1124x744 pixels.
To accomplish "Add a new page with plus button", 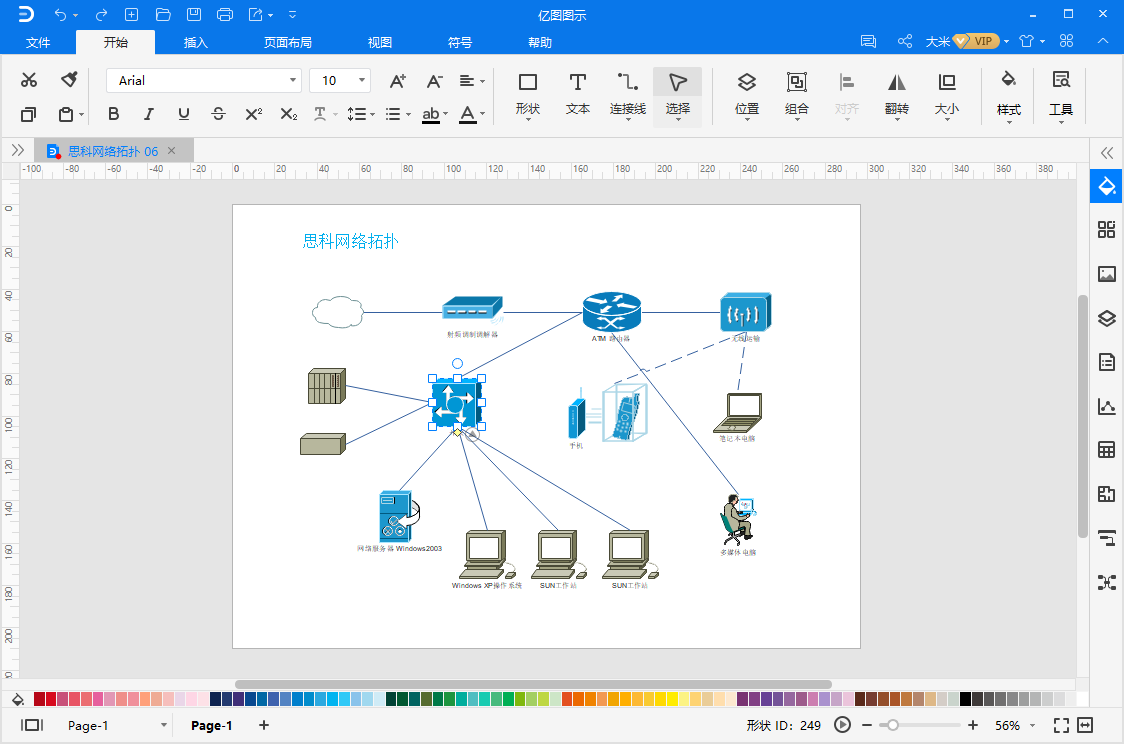I will [264, 726].
